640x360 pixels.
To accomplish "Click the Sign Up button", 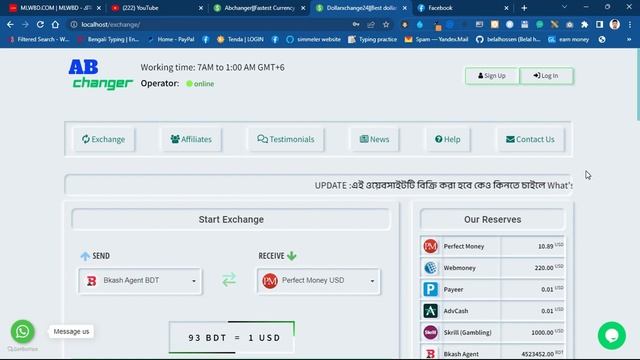I will pyautogui.click(x=492, y=76).
